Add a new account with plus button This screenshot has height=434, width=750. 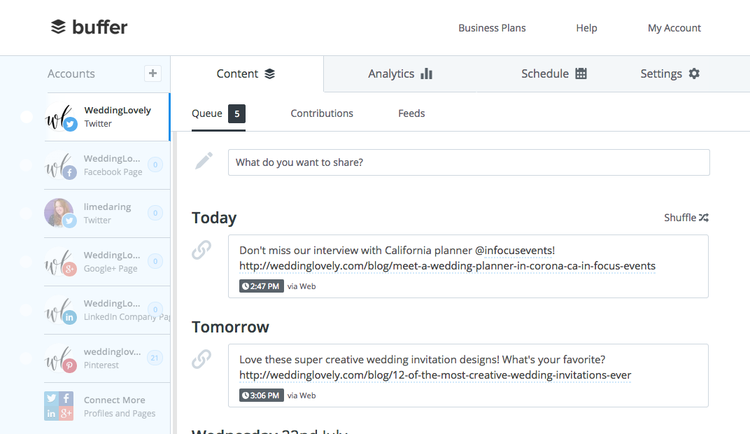pyautogui.click(x=153, y=73)
